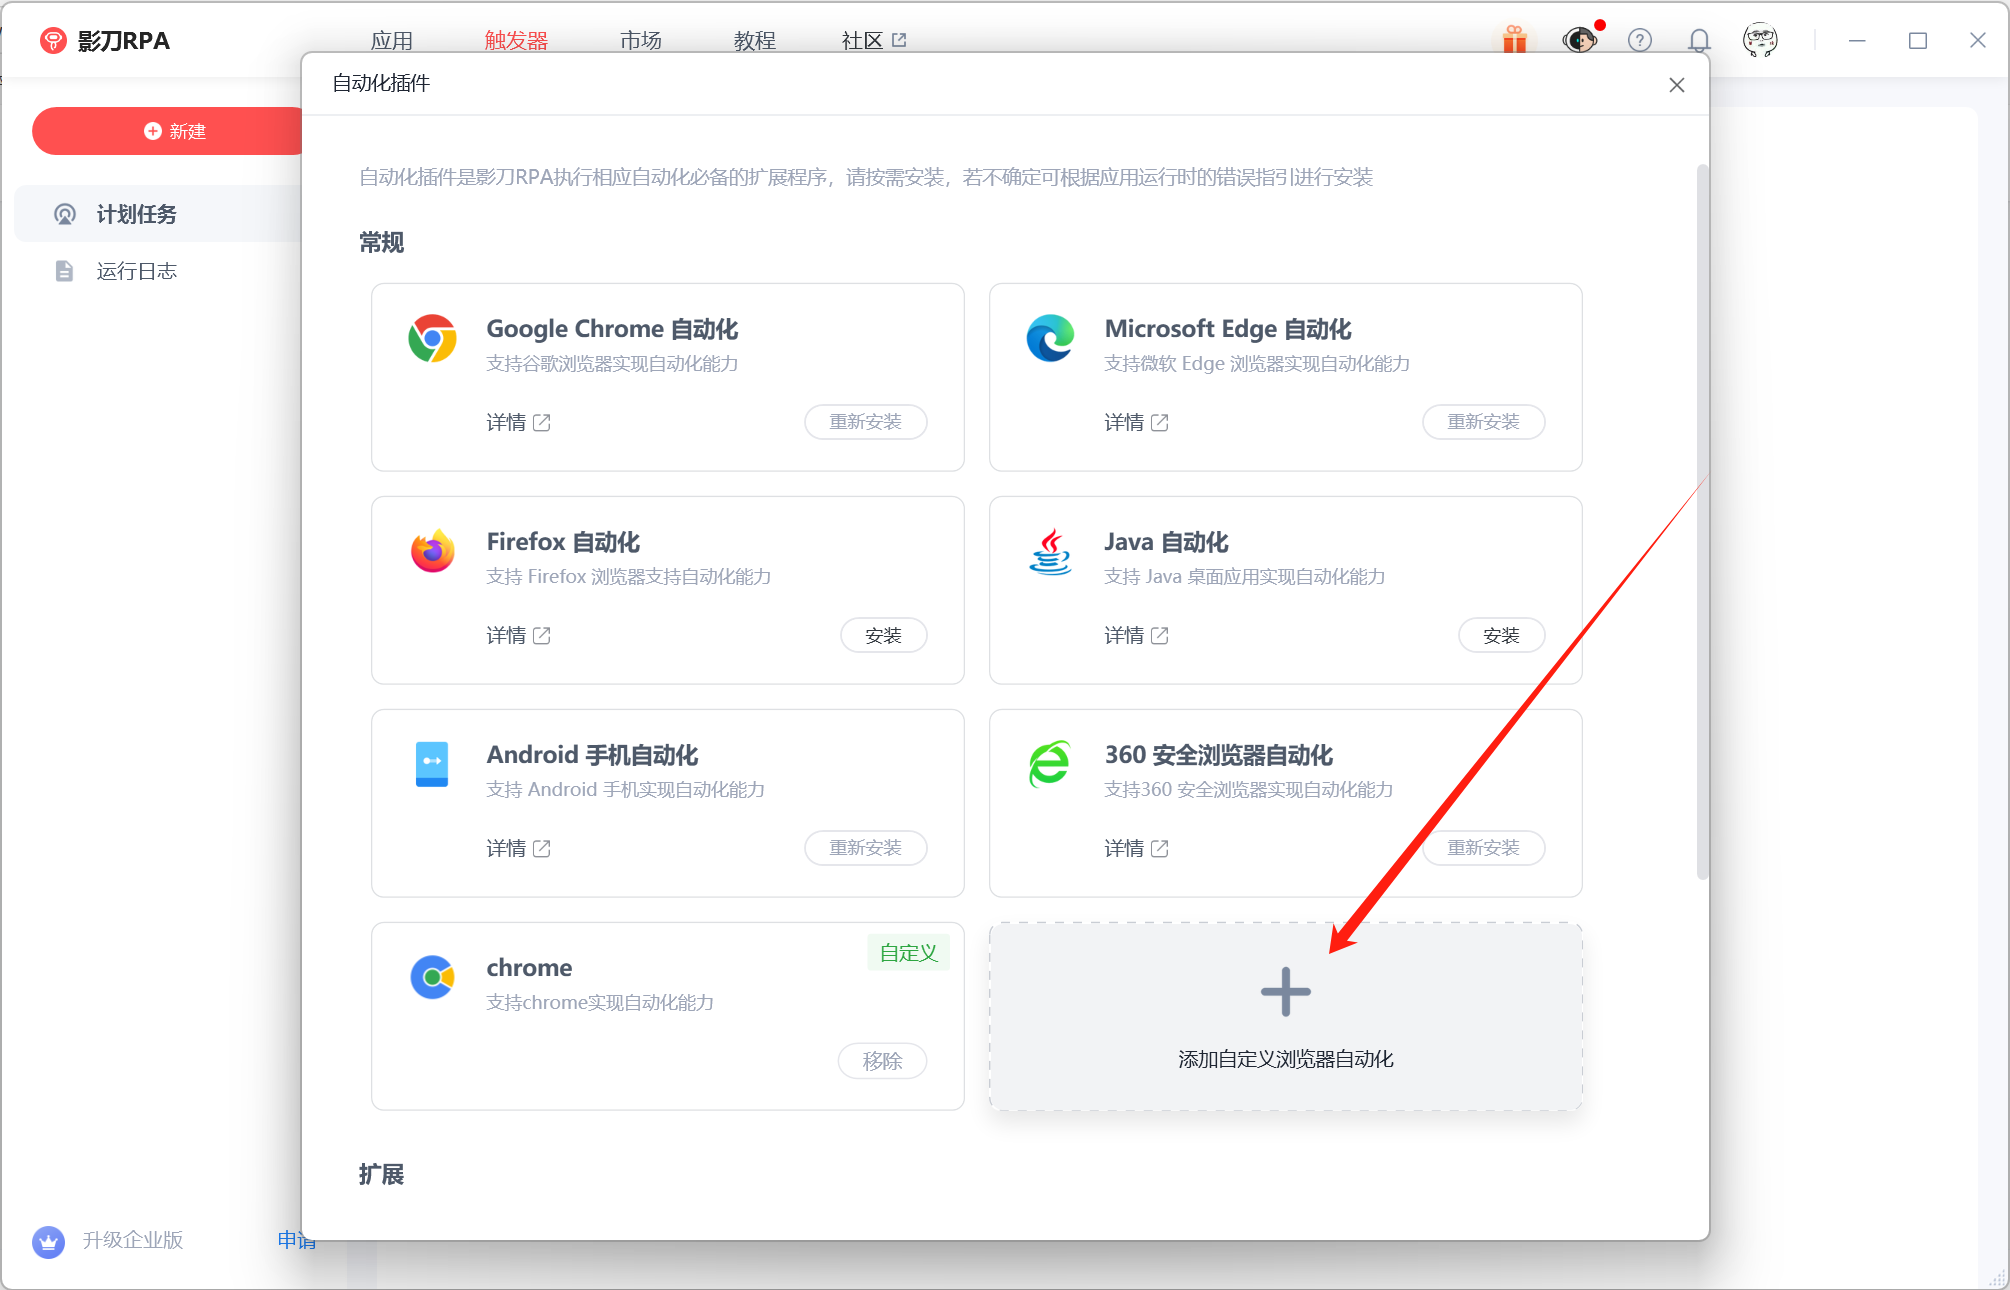
Task: Remove the custom chrome plugin
Action: click(x=882, y=1061)
